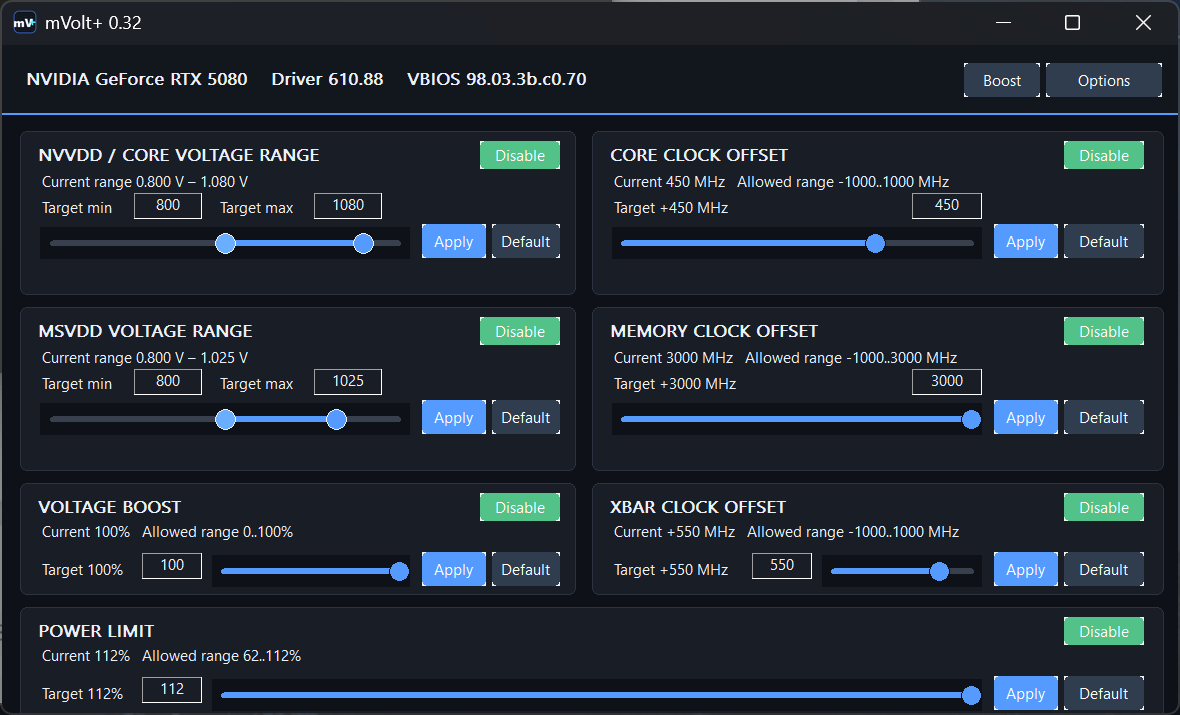This screenshot has width=1180, height=715.
Task: Disable the Memory Clock Offset
Action: 1104,331
